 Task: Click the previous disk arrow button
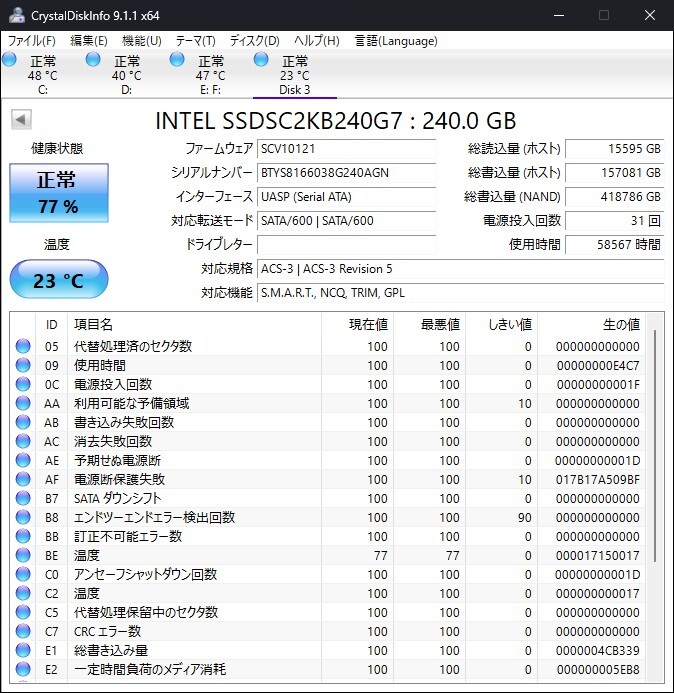tap(21, 121)
